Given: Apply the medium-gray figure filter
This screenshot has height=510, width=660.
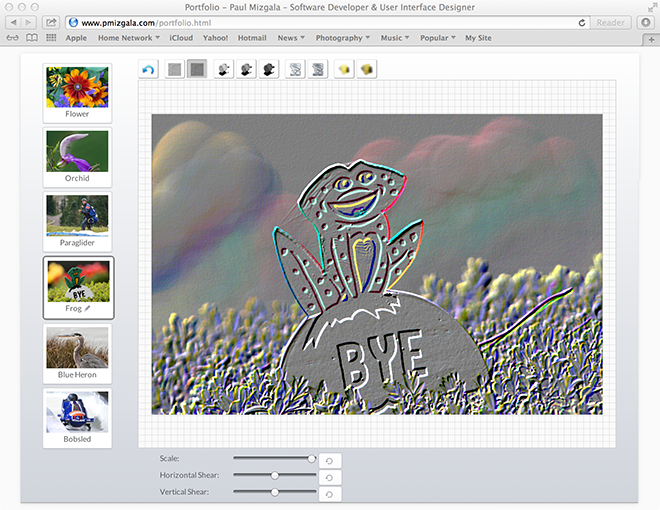Looking at the screenshot, I should pos(246,69).
